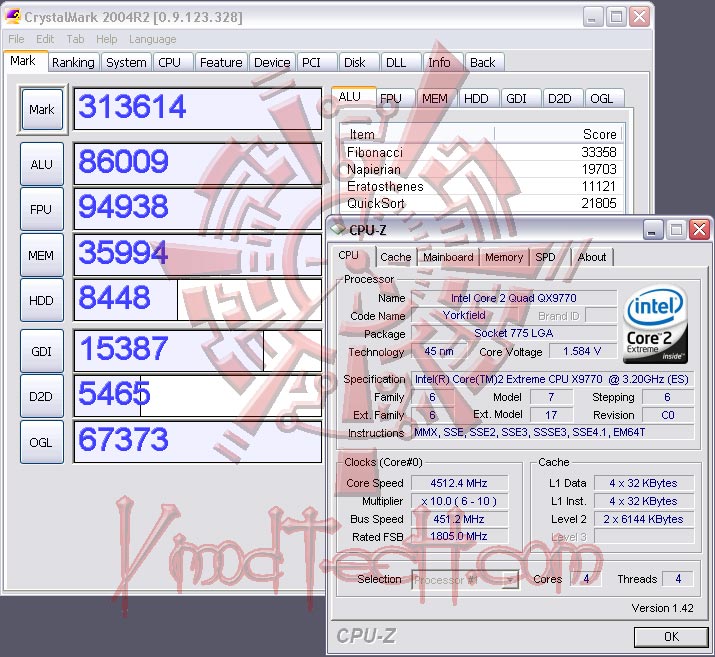
Task: Click the 67373 OGL score field
Action: 198,442
